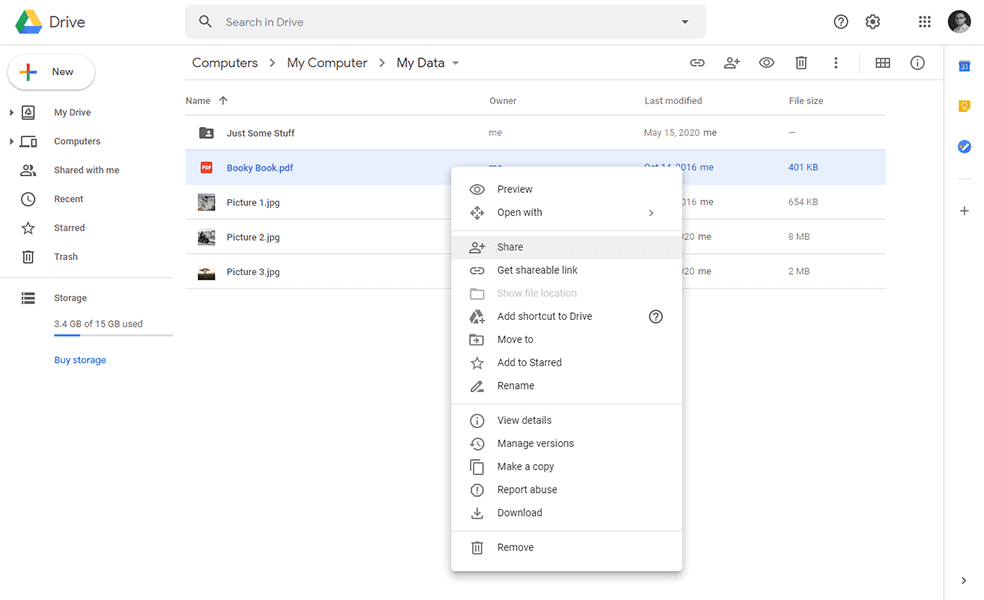
Task: Click the New button
Action: coord(52,72)
